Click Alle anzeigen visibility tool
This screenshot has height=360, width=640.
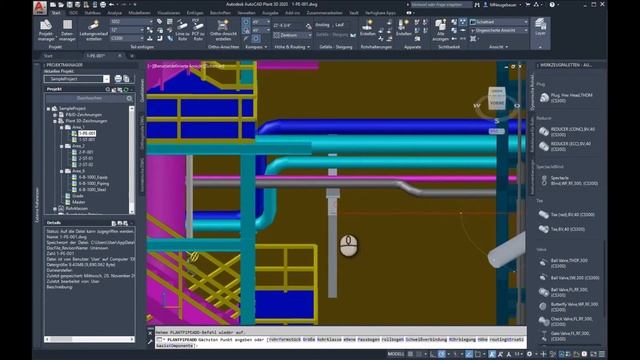coord(440,30)
